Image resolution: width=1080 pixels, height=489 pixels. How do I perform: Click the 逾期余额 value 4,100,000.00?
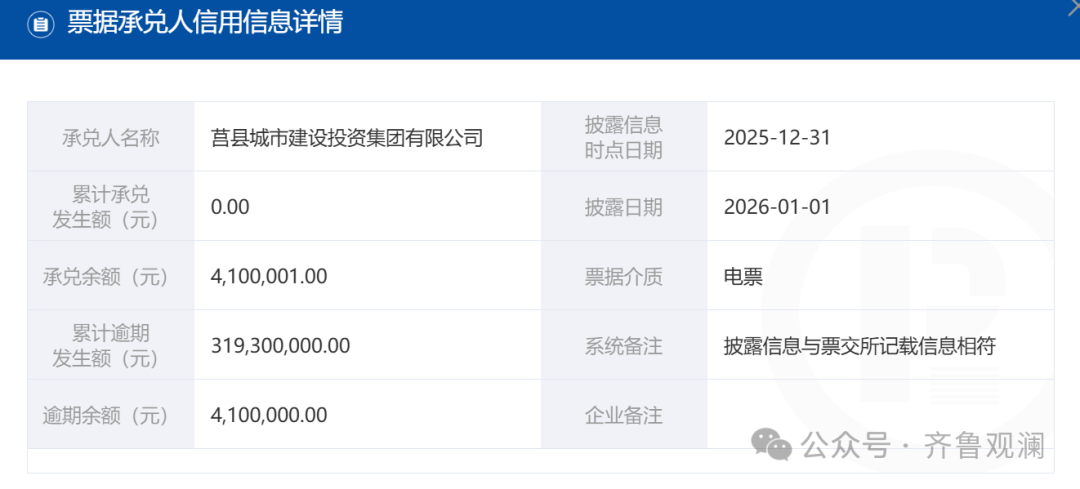pos(269,415)
